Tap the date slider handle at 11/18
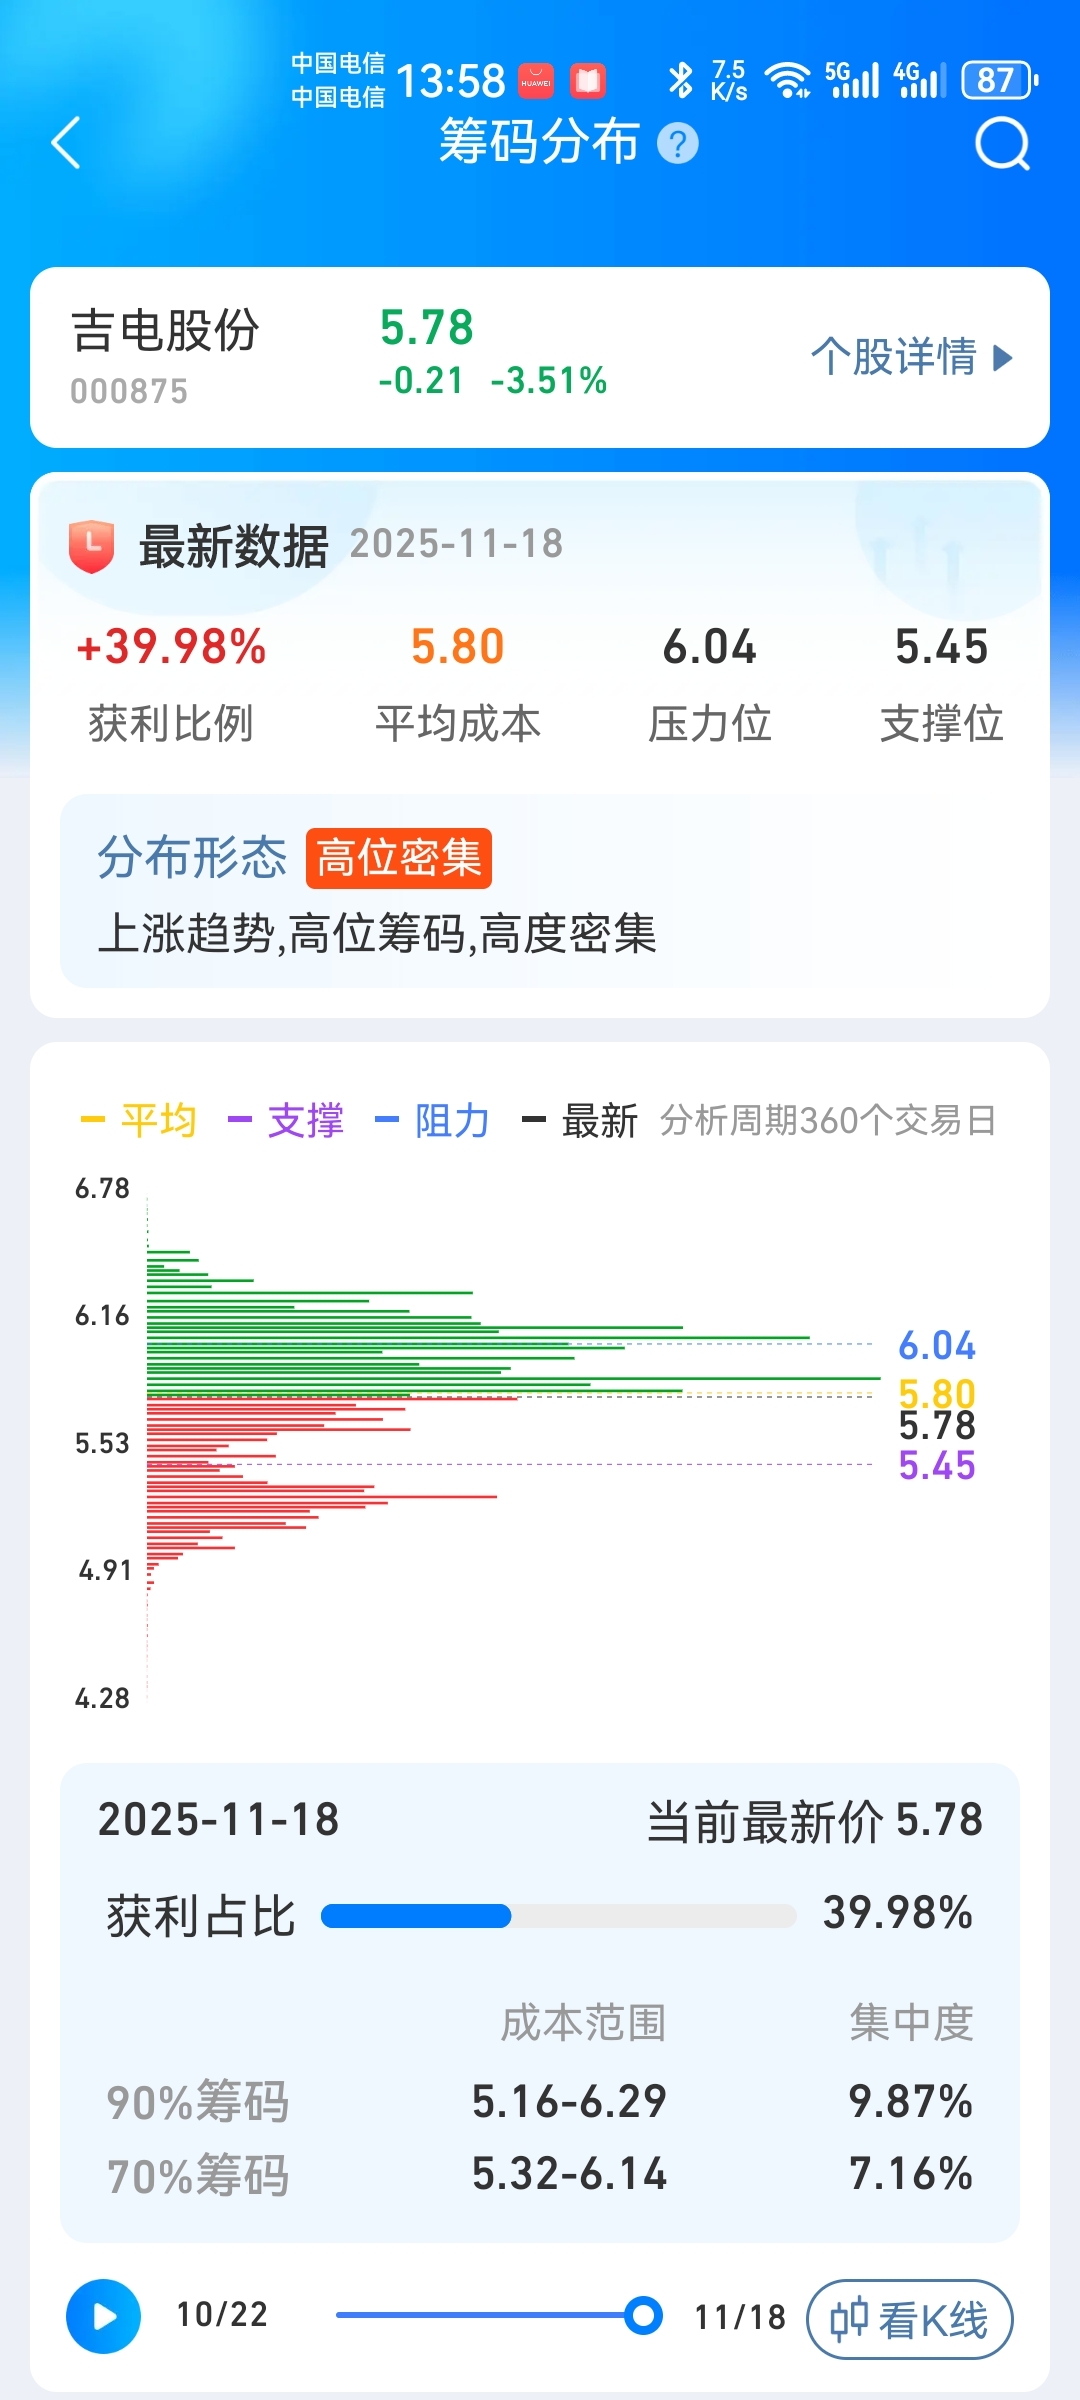Screen dimensions: 1080x2400 point(643,2315)
